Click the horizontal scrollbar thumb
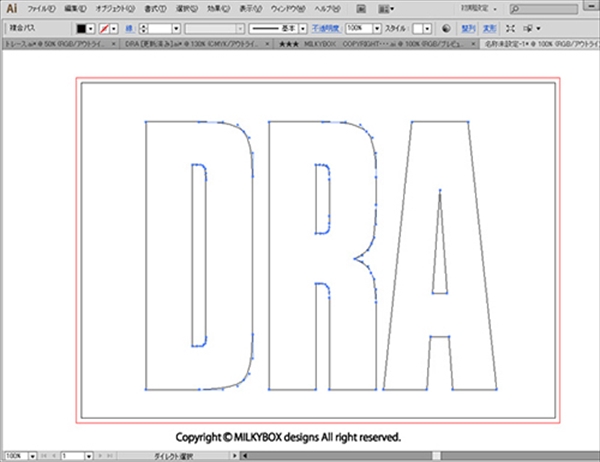The image size is (600, 462). (436, 456)
